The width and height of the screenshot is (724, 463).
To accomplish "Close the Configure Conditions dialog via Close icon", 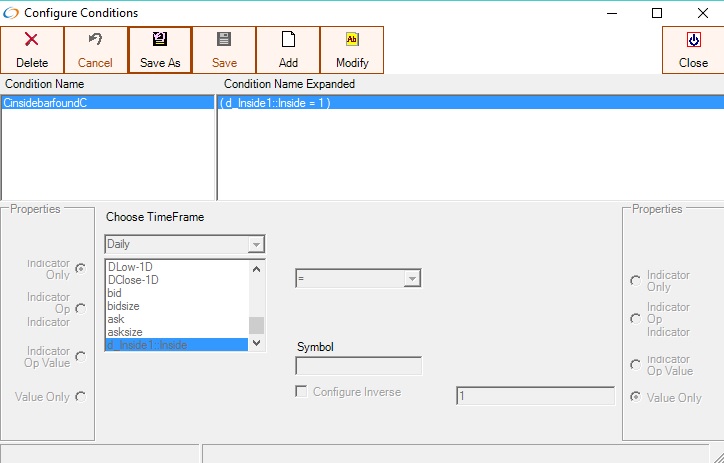I will coord(693,40).
